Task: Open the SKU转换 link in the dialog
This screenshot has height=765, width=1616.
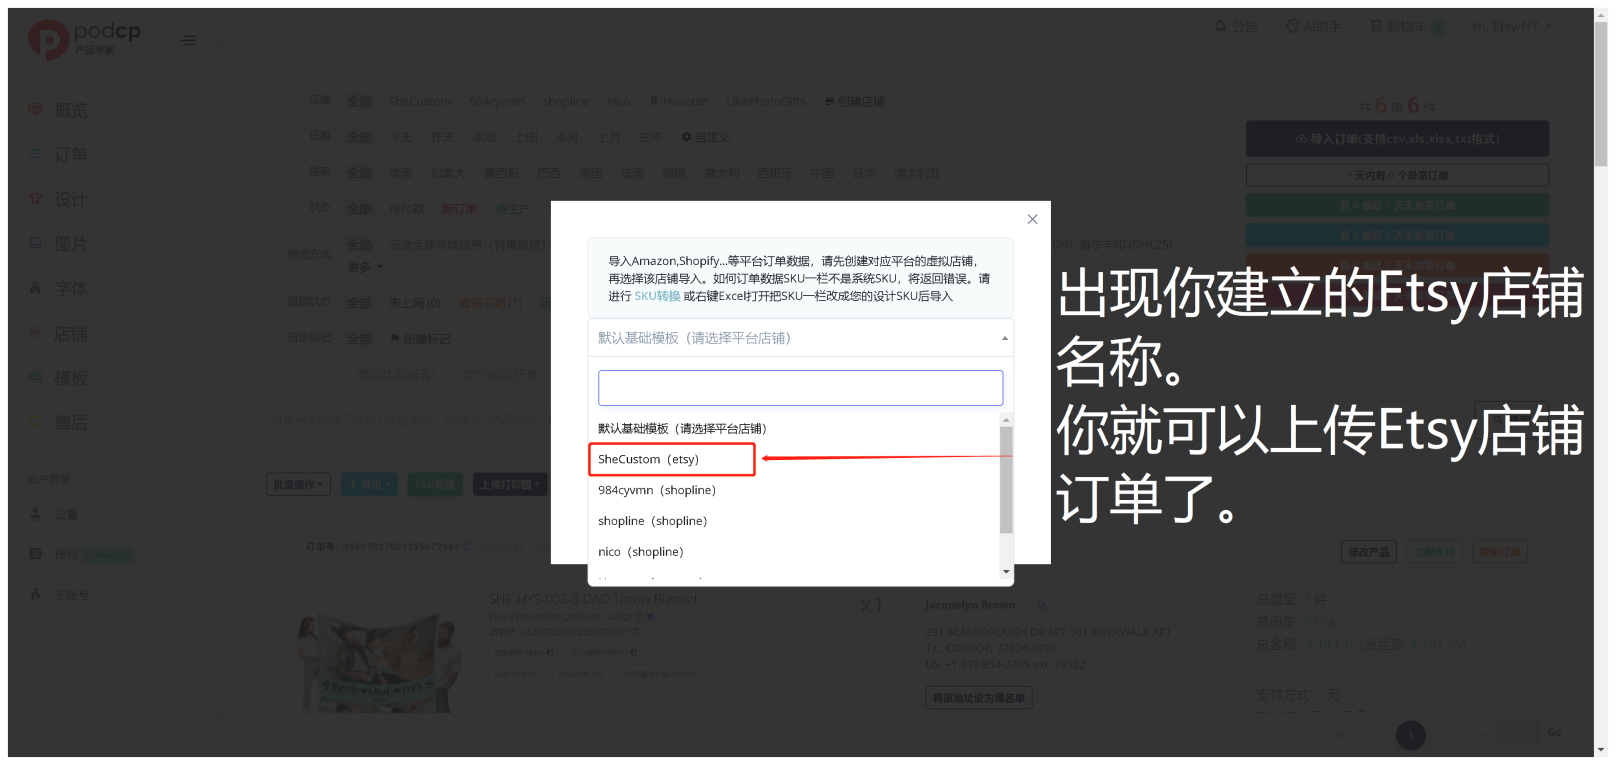Action: pyautogui.click(x=657, y=296)
